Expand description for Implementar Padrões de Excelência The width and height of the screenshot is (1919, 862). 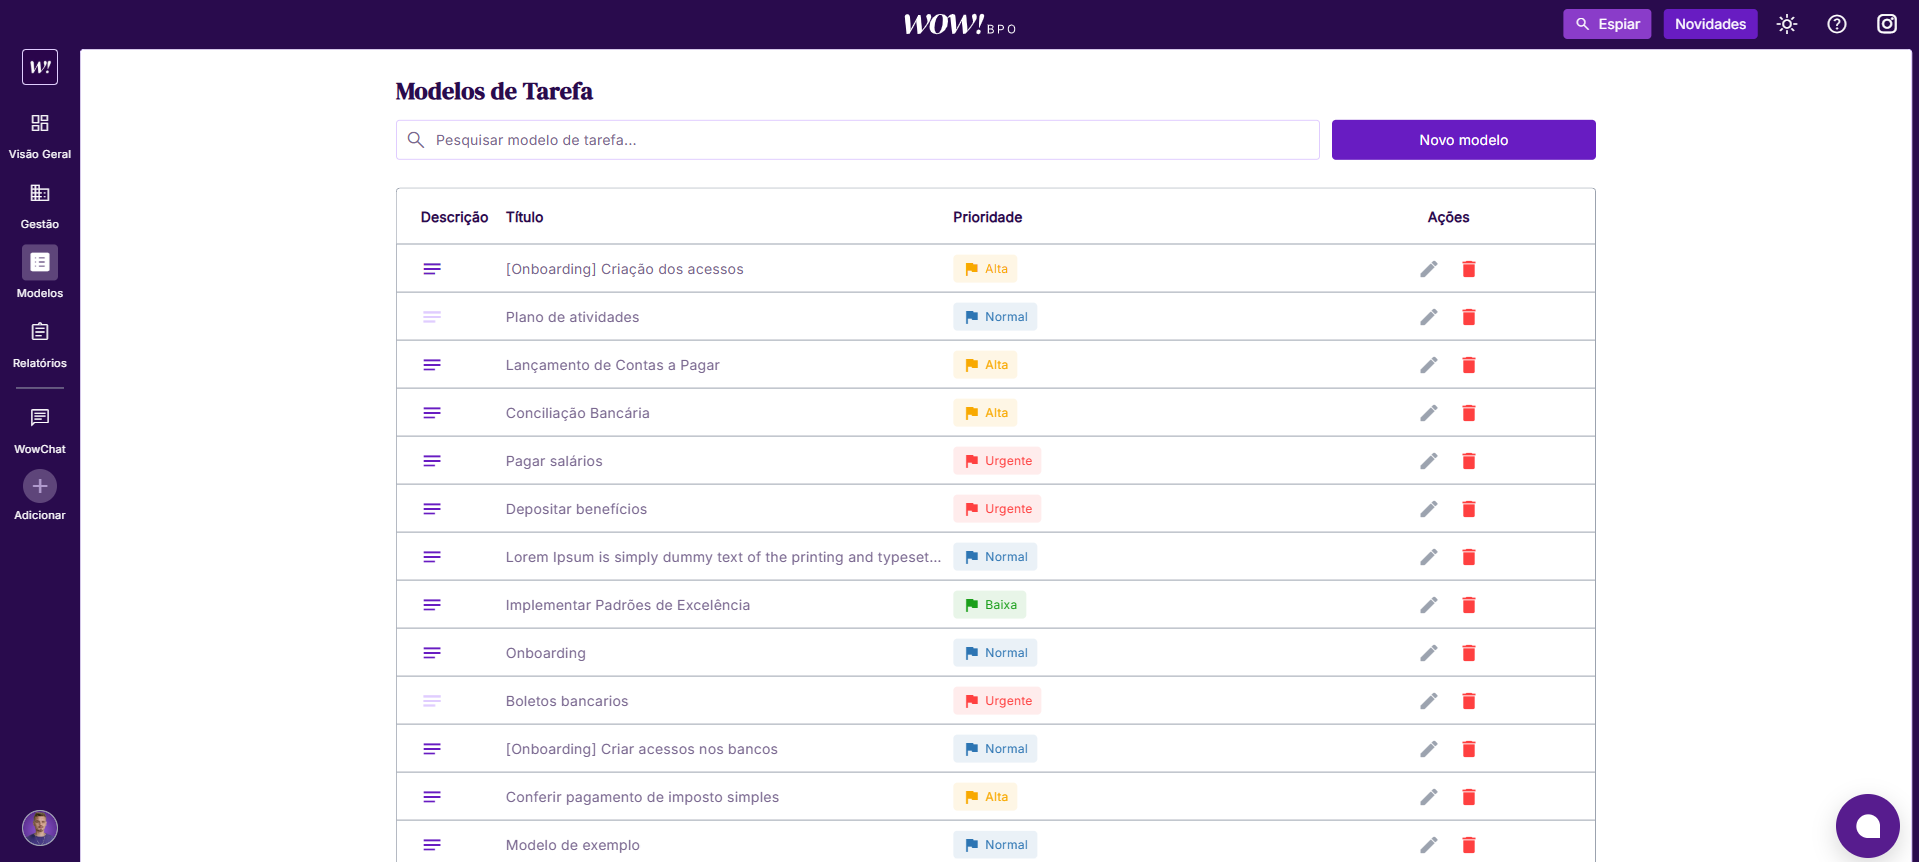point(432,605)
